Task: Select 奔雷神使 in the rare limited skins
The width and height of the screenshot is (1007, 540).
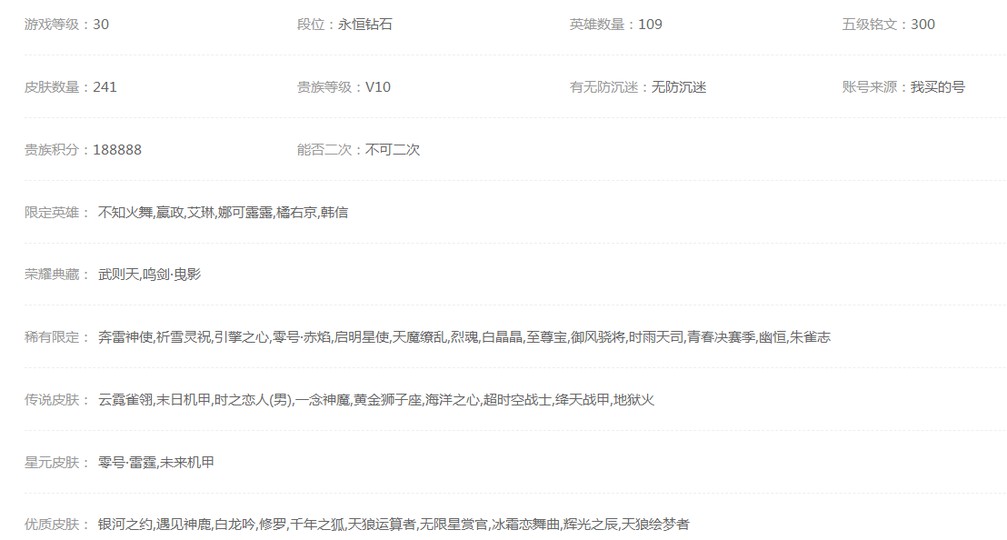Action: [x=126, y=337]
